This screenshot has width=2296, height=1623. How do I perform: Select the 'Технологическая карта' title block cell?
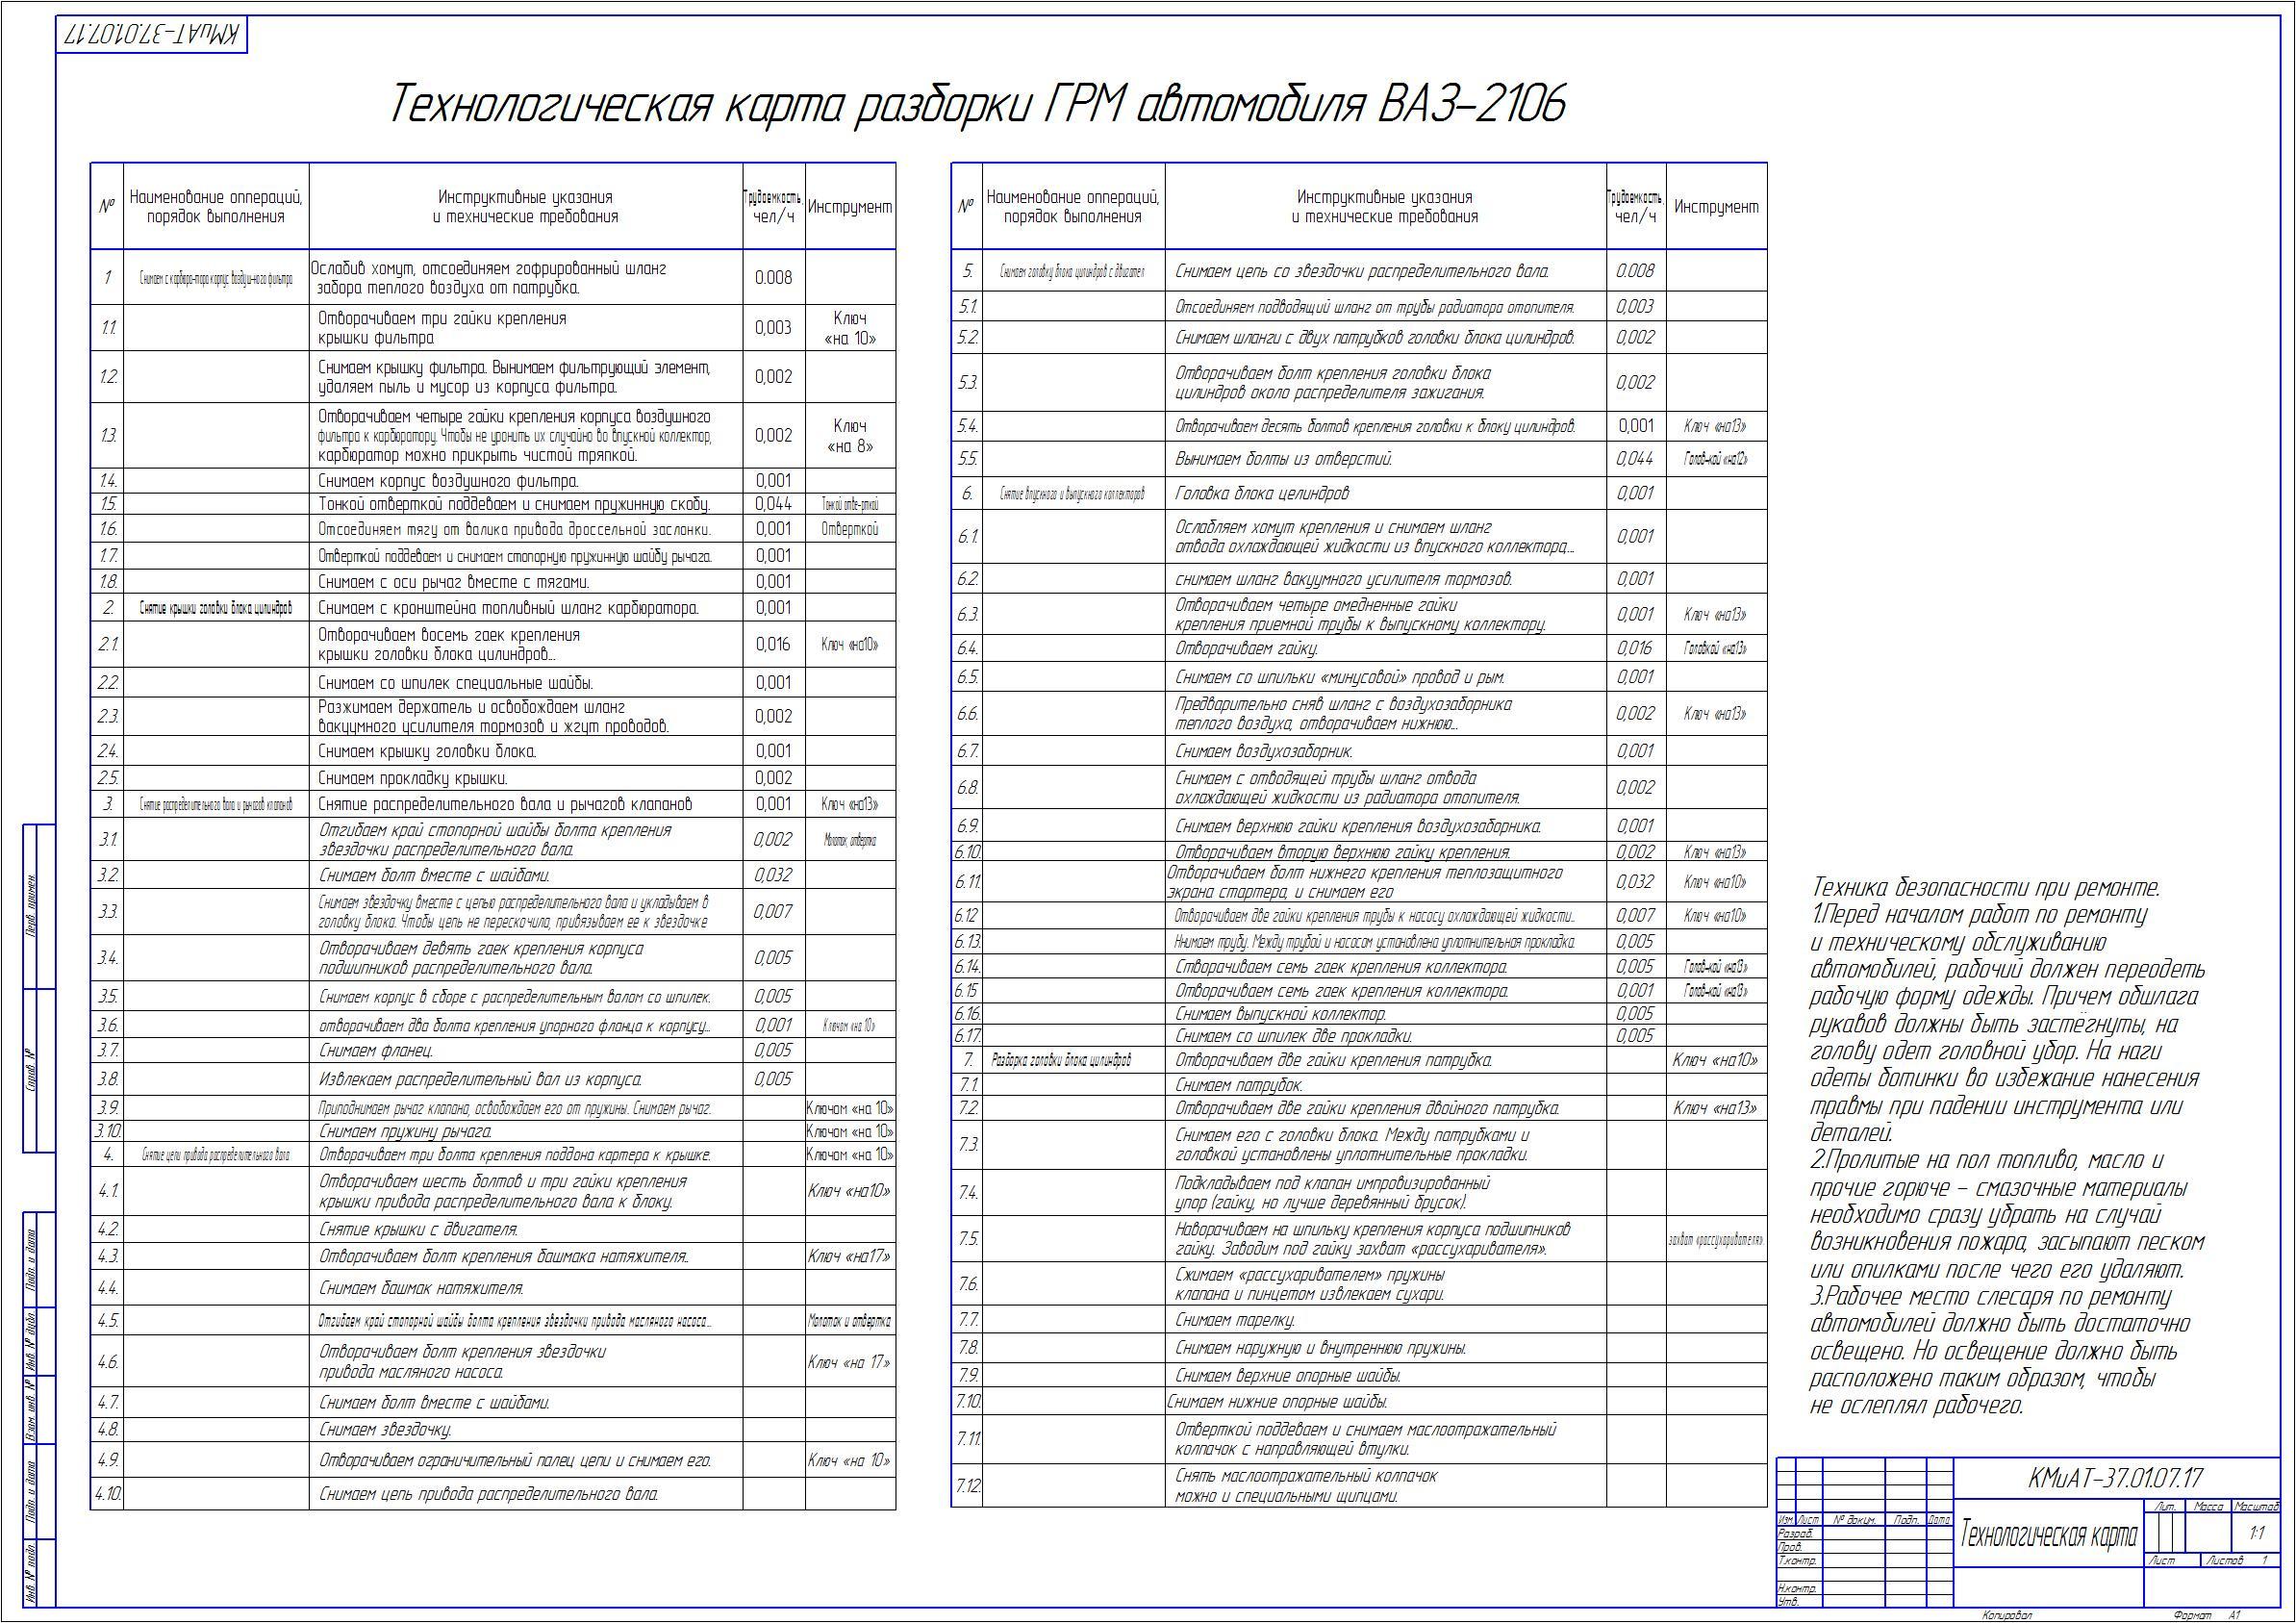[2048, 1533]
